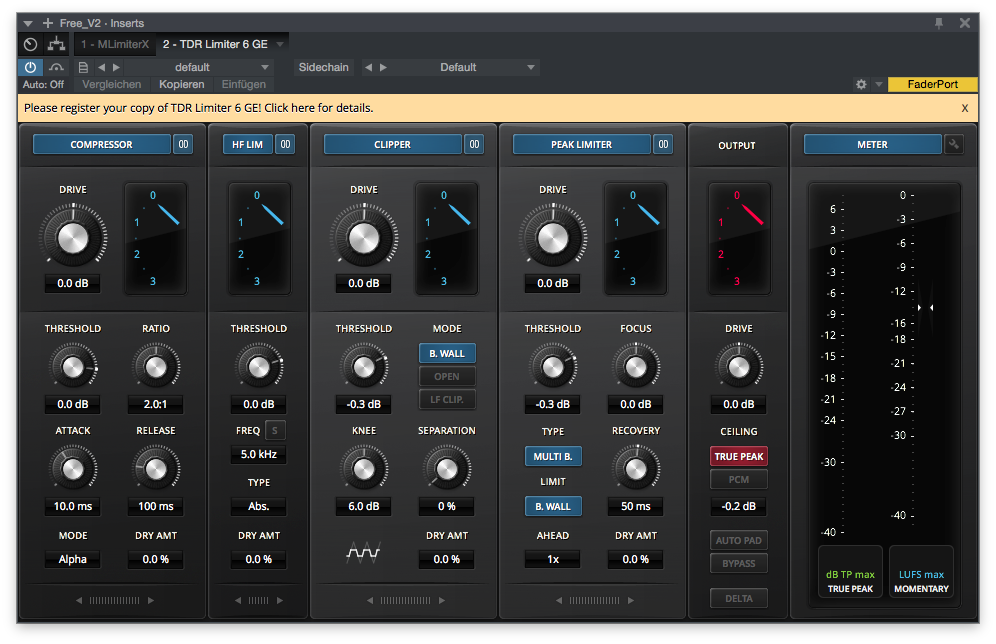Toggle the CLIPPER module button
This screenshot has height=644, width=996.
pos(393,144)
